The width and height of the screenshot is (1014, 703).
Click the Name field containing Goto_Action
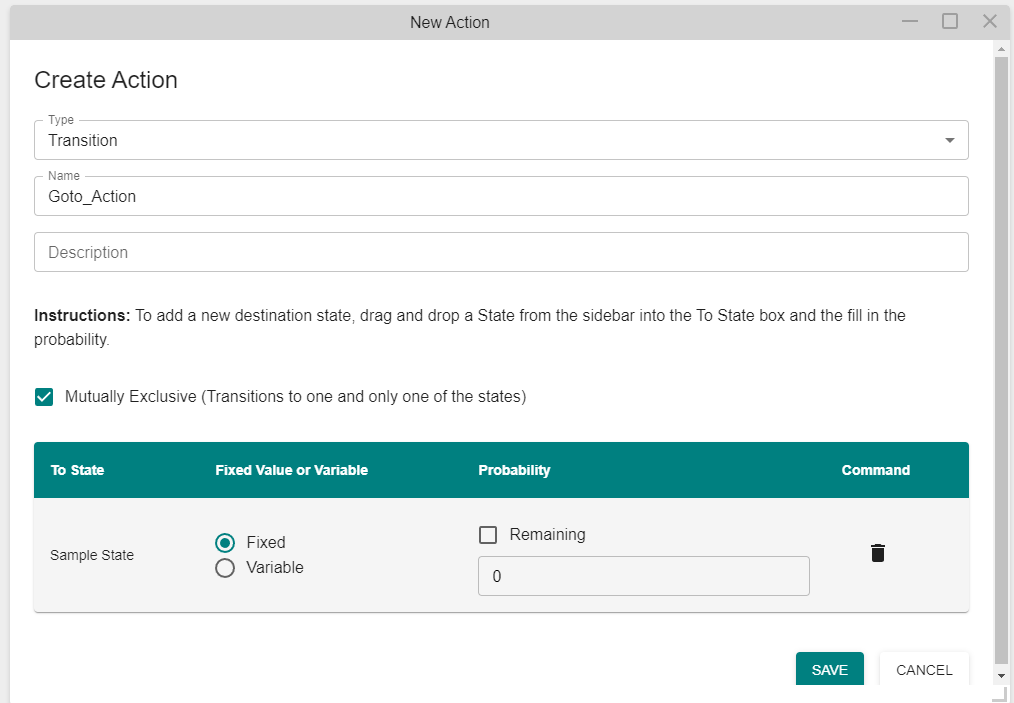tap(501, 196)
